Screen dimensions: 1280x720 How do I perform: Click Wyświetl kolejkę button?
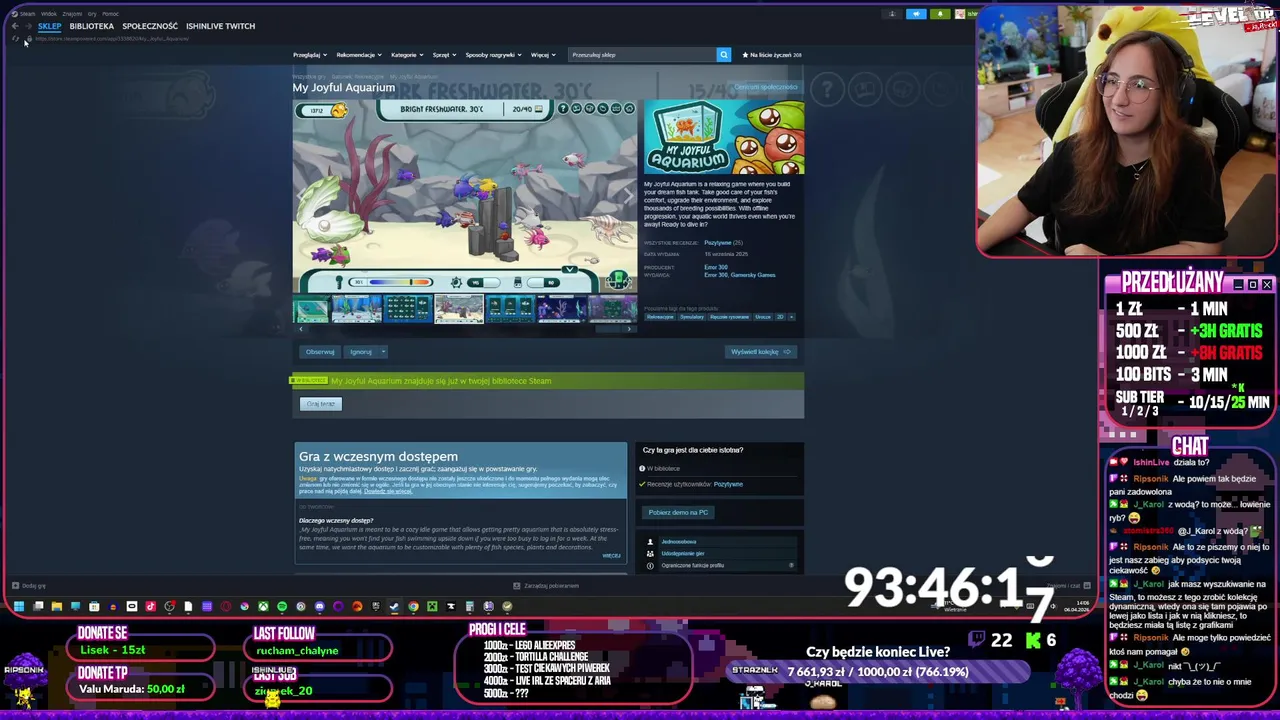tap(761, 352)
